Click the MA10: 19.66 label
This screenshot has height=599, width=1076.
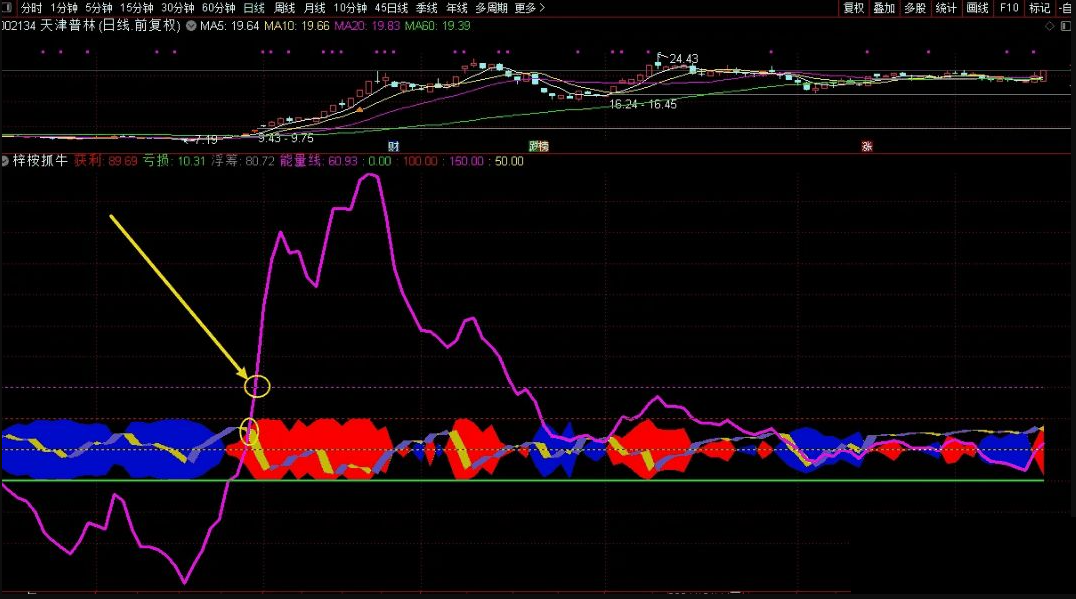297,26
